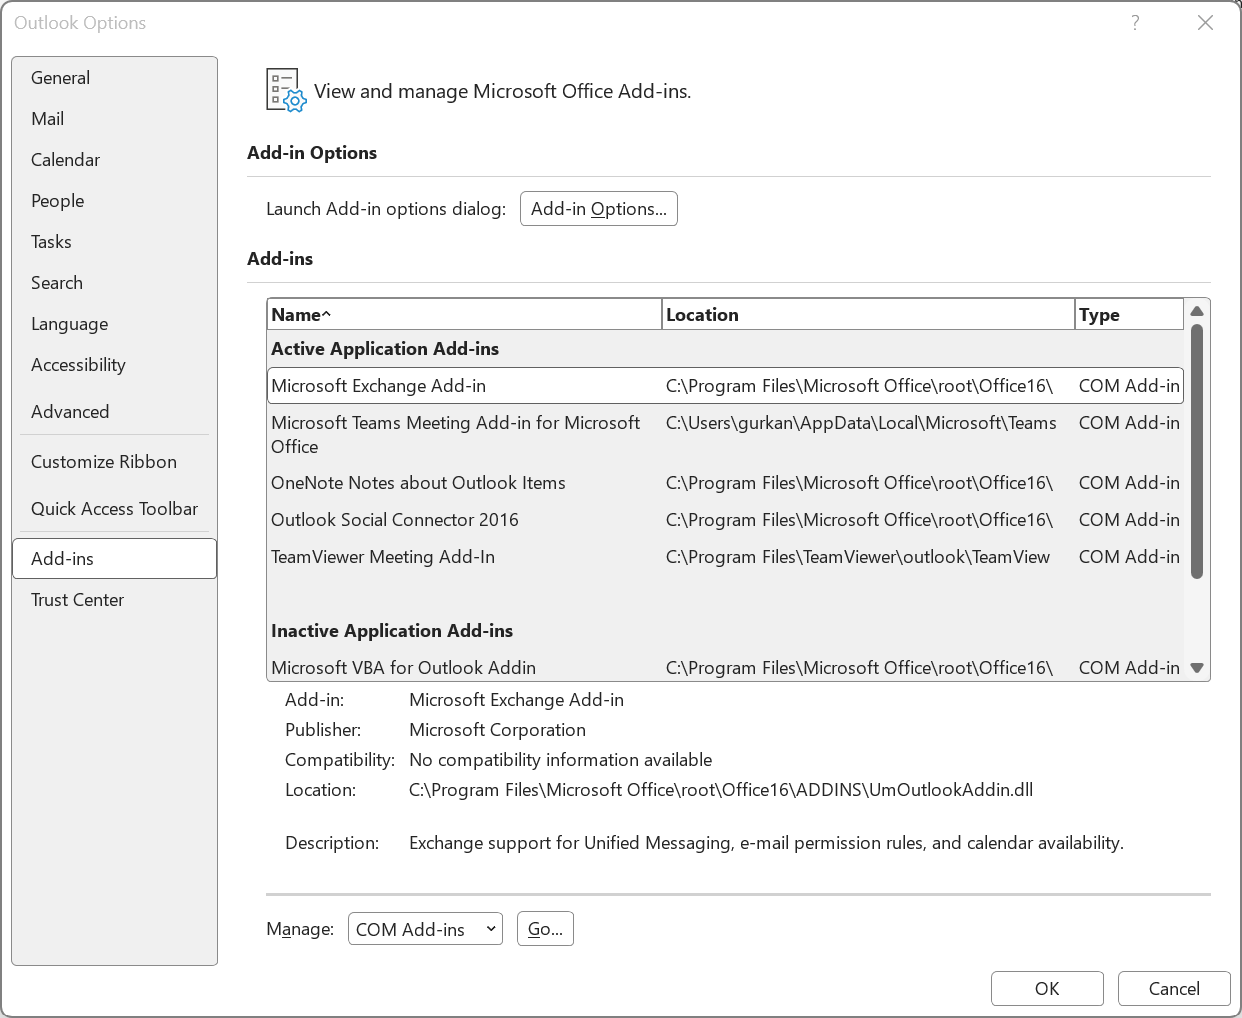Image resolution: width=1242 pixels, height=1018 pixels.
Task: Select Outlook Social Connector 2016 row
Action: pos(726,520)
